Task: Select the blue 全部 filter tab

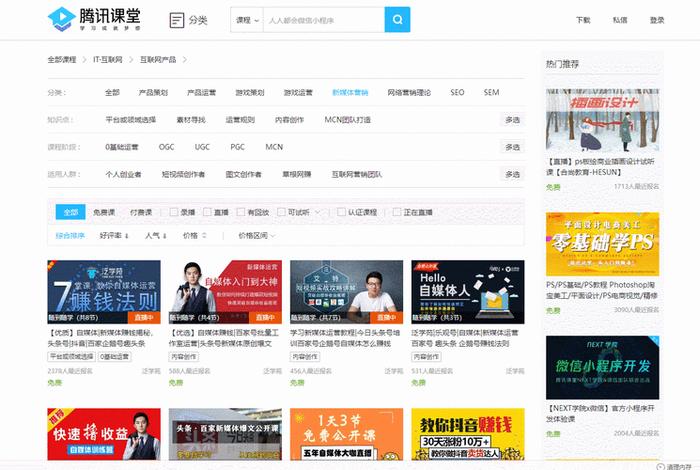Action: [71, 212]
